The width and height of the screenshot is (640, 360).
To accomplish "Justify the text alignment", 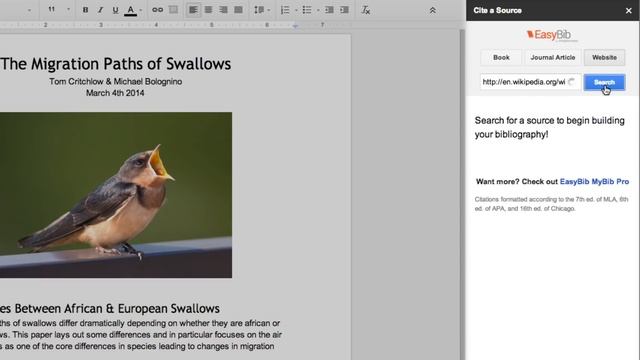I will point(238,10).
